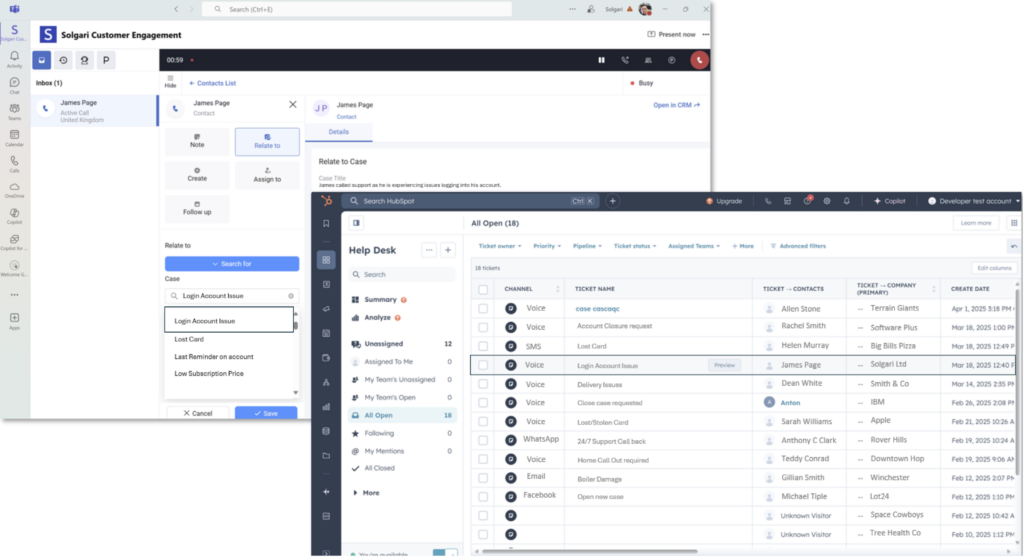This screenshot has height=557, width=1024.
Task: Open the history clock icon in Solgari
Action: pyautogui.click(x=63, y=60)
